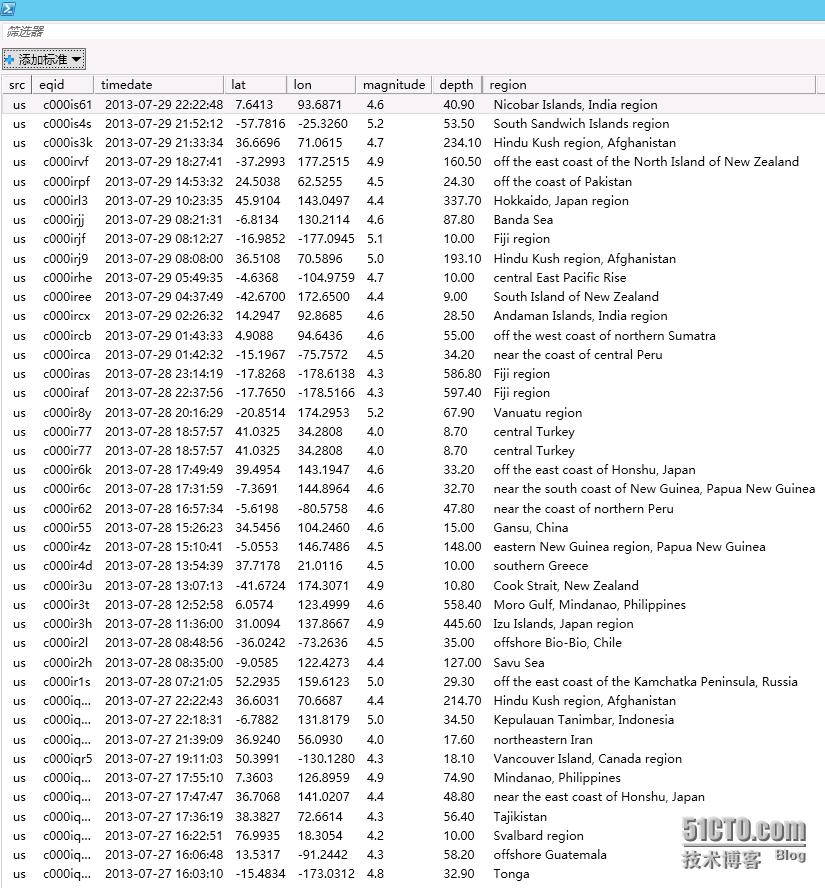Select eqid c000iras
The image size is (825, 888).
pos(66,374)
